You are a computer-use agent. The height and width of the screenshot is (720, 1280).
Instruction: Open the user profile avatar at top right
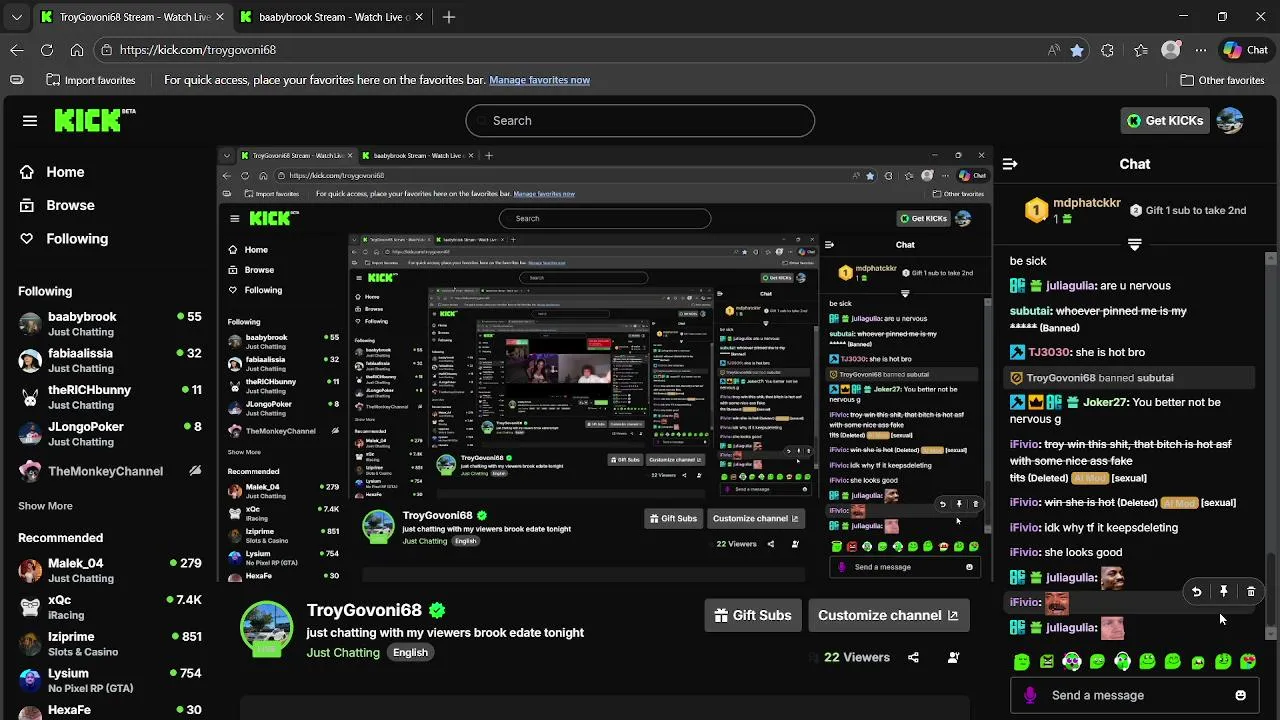(1230, 121)
